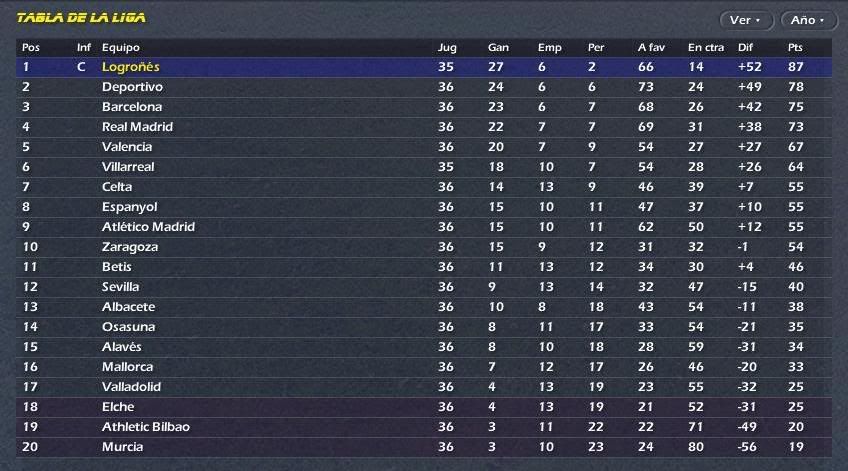Viewport: 848px width, 471px height.
Task: Click the Jug column header
Action: [447, 48]
